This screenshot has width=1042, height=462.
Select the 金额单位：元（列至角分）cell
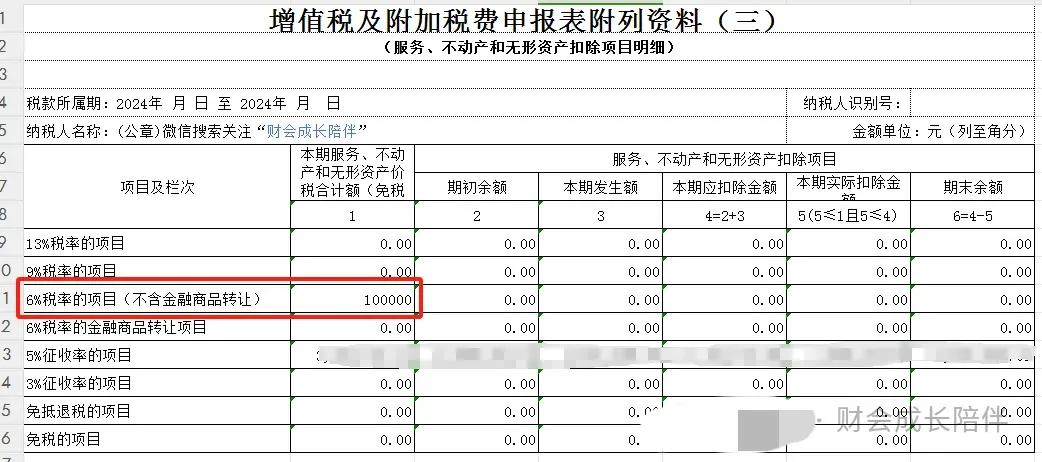tap(911, 131)
